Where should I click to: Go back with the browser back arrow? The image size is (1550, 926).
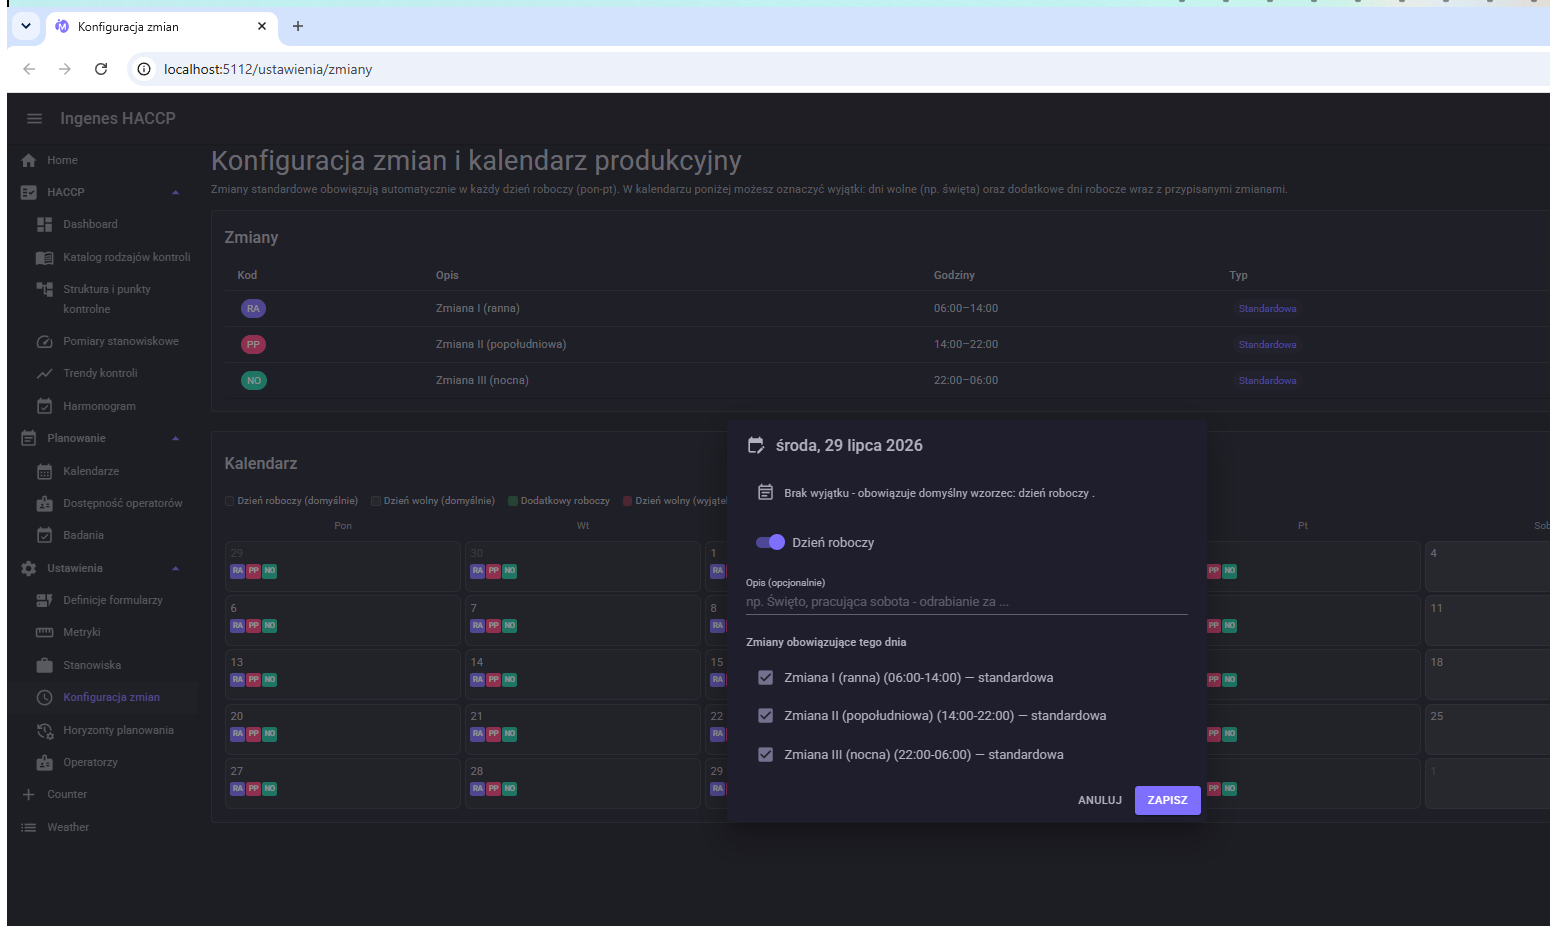29,69
